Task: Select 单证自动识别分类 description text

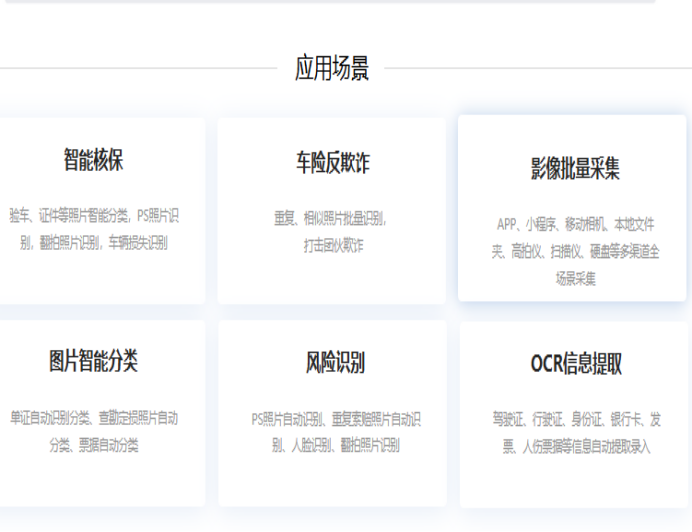Action: coord(94,418)
